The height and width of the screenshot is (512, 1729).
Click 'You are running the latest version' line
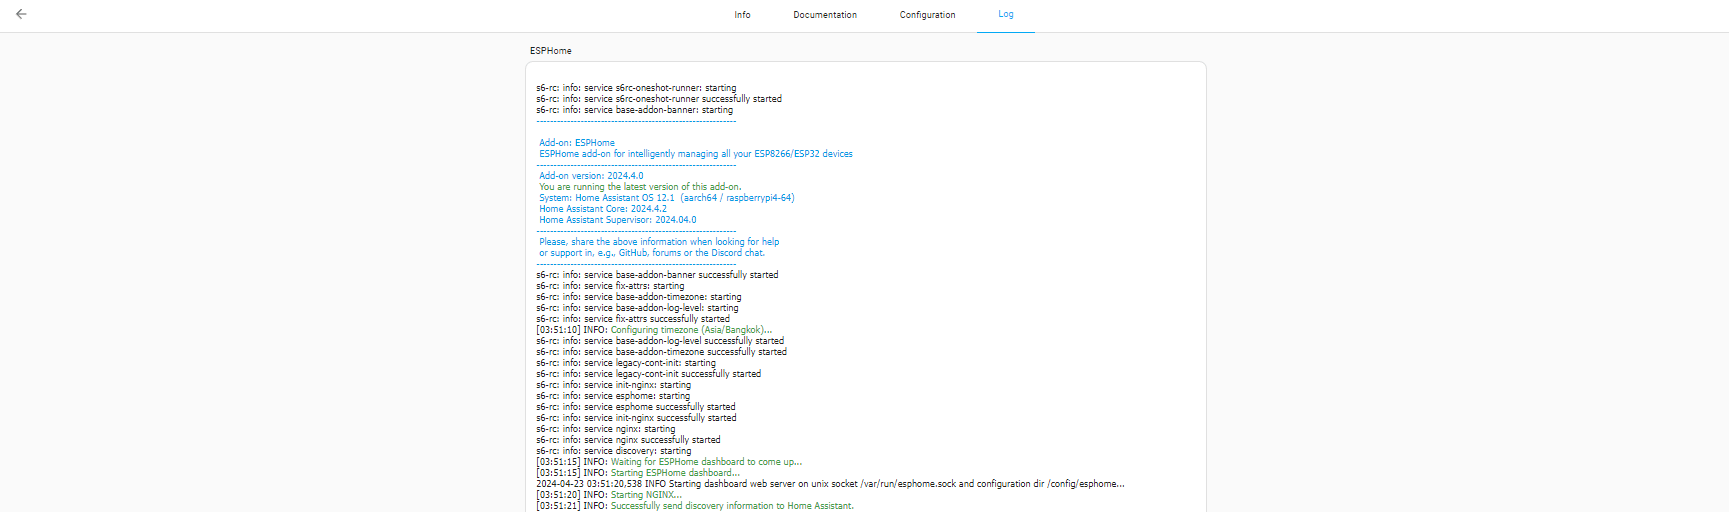[640, 187]
